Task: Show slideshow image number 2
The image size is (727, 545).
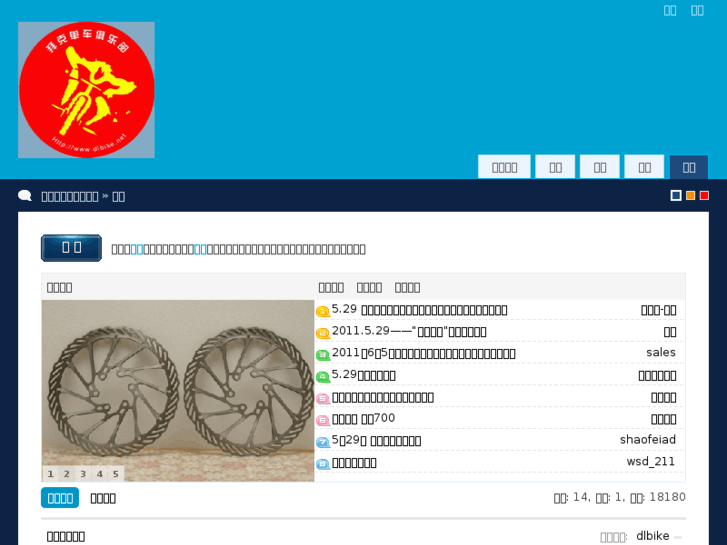Action: click(67, 474)
